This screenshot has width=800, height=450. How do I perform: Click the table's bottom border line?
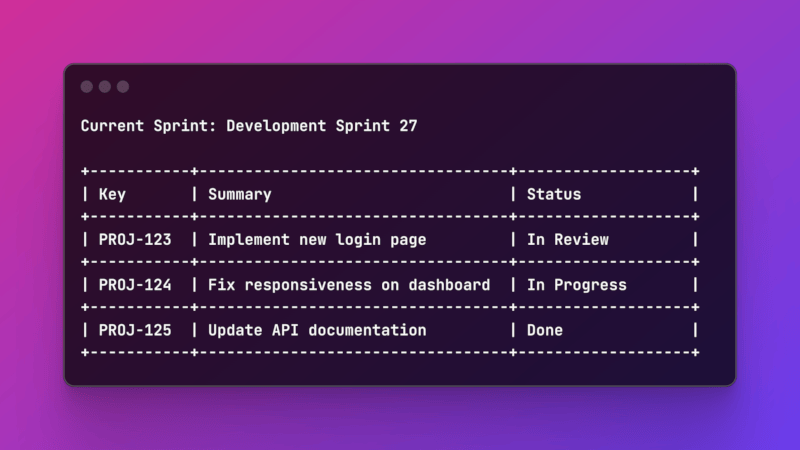(390, 353)
